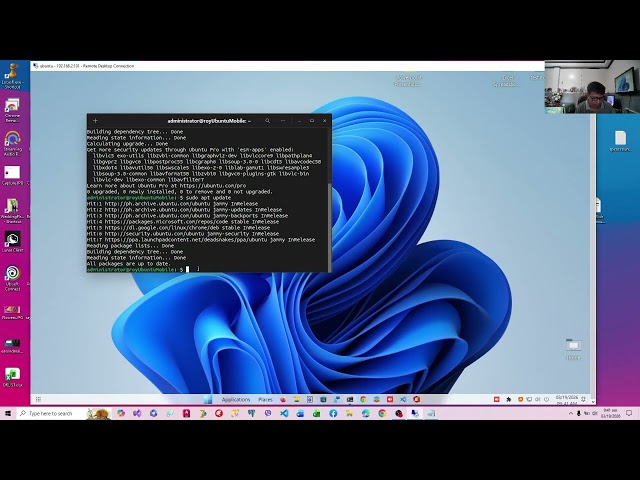
Task: Open Lucas Chess shortcut on Windows desktop
Action: 13,76
